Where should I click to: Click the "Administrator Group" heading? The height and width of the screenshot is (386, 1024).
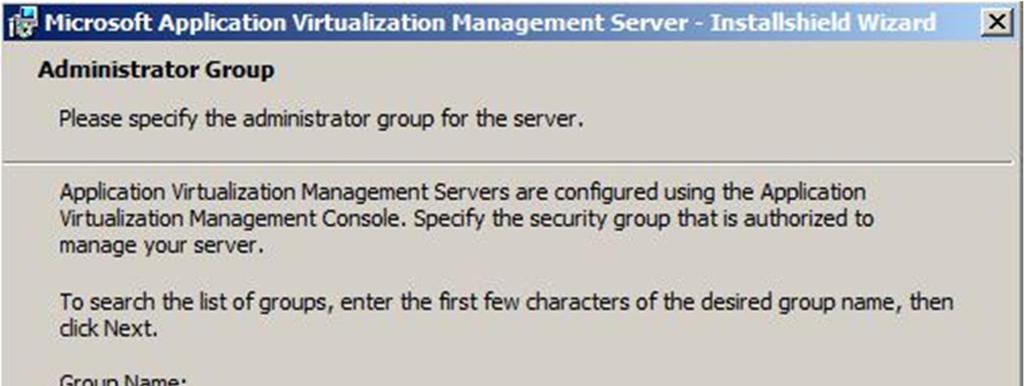point(156,71)
